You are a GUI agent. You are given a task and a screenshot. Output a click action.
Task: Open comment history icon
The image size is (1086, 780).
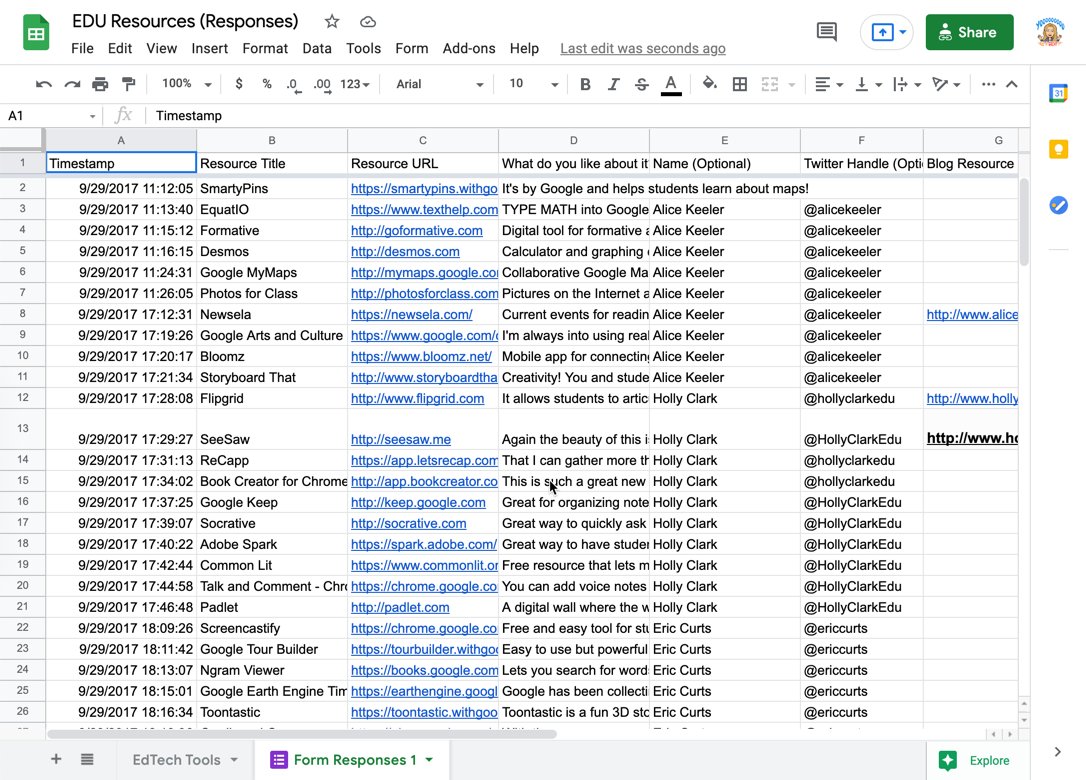click(826, 32)
